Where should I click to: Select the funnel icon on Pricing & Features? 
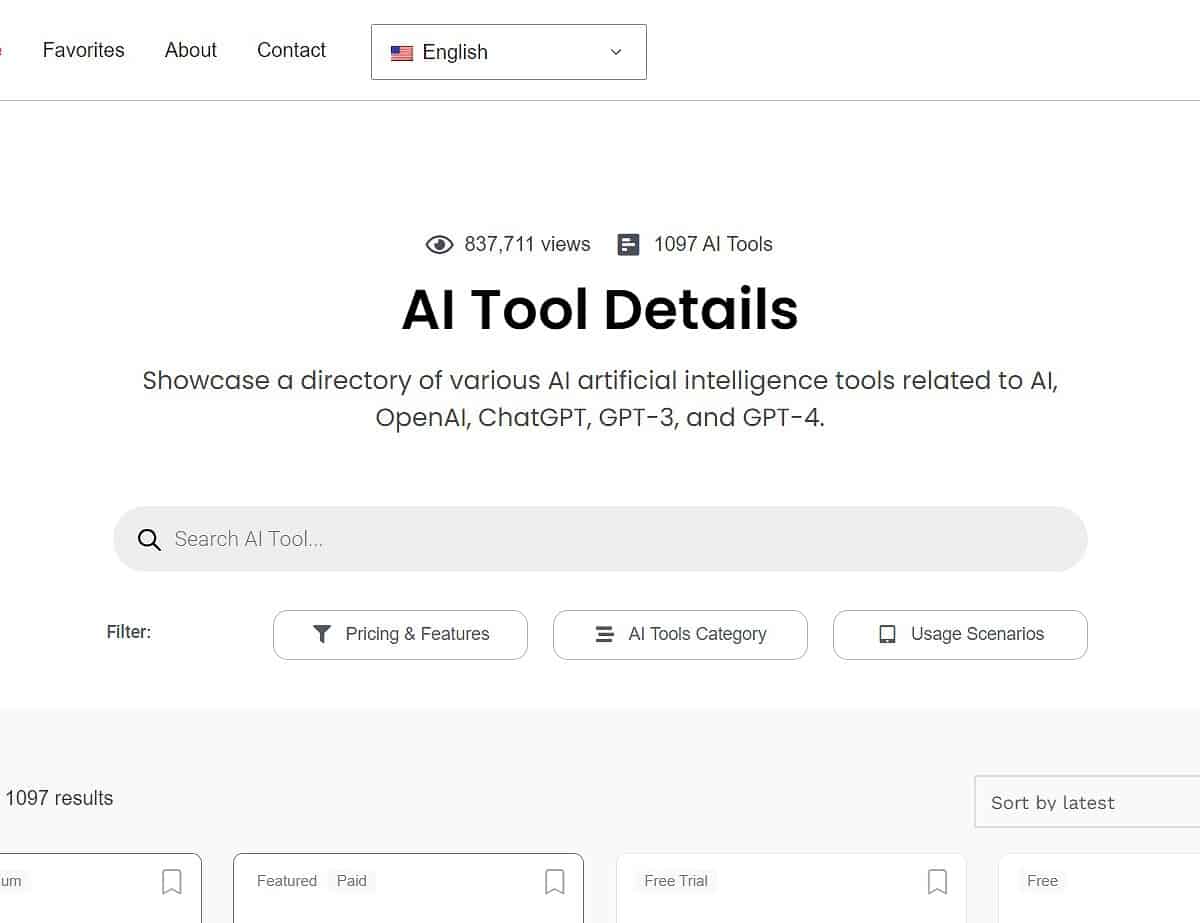click(x=321, y=634)
